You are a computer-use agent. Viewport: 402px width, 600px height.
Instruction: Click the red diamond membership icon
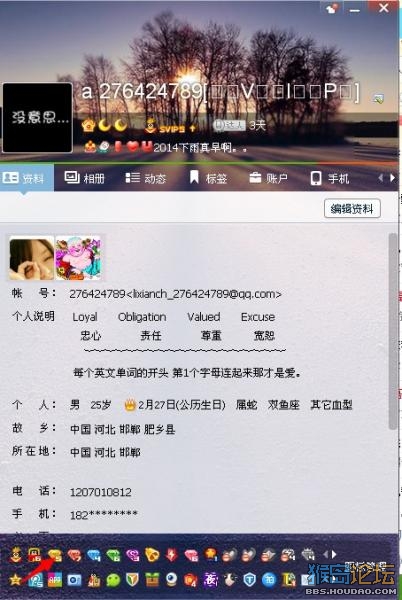pos(74,554)
